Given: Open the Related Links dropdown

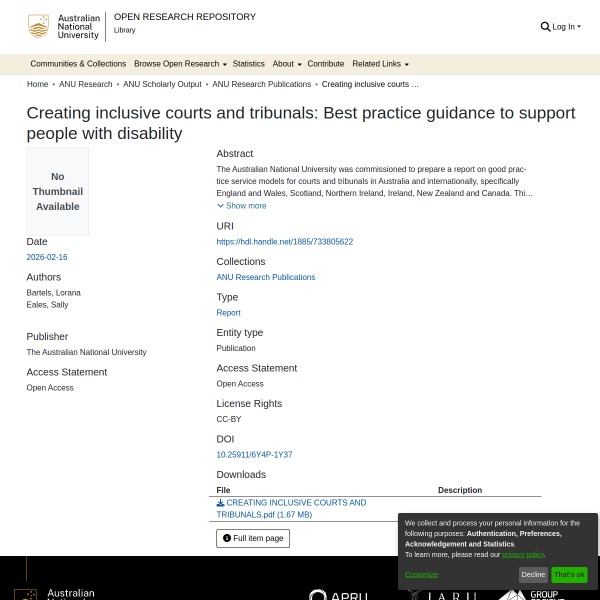Looking at the screenshot, I should click(x=380, y=64).
